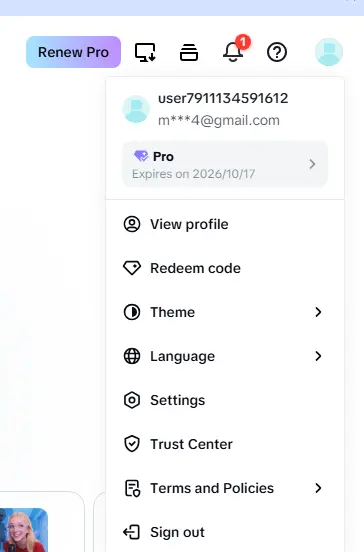The height and width of the screenshot is (552, 364).
Task: Choose Redeem code from the menu
Action: [225, 268]
